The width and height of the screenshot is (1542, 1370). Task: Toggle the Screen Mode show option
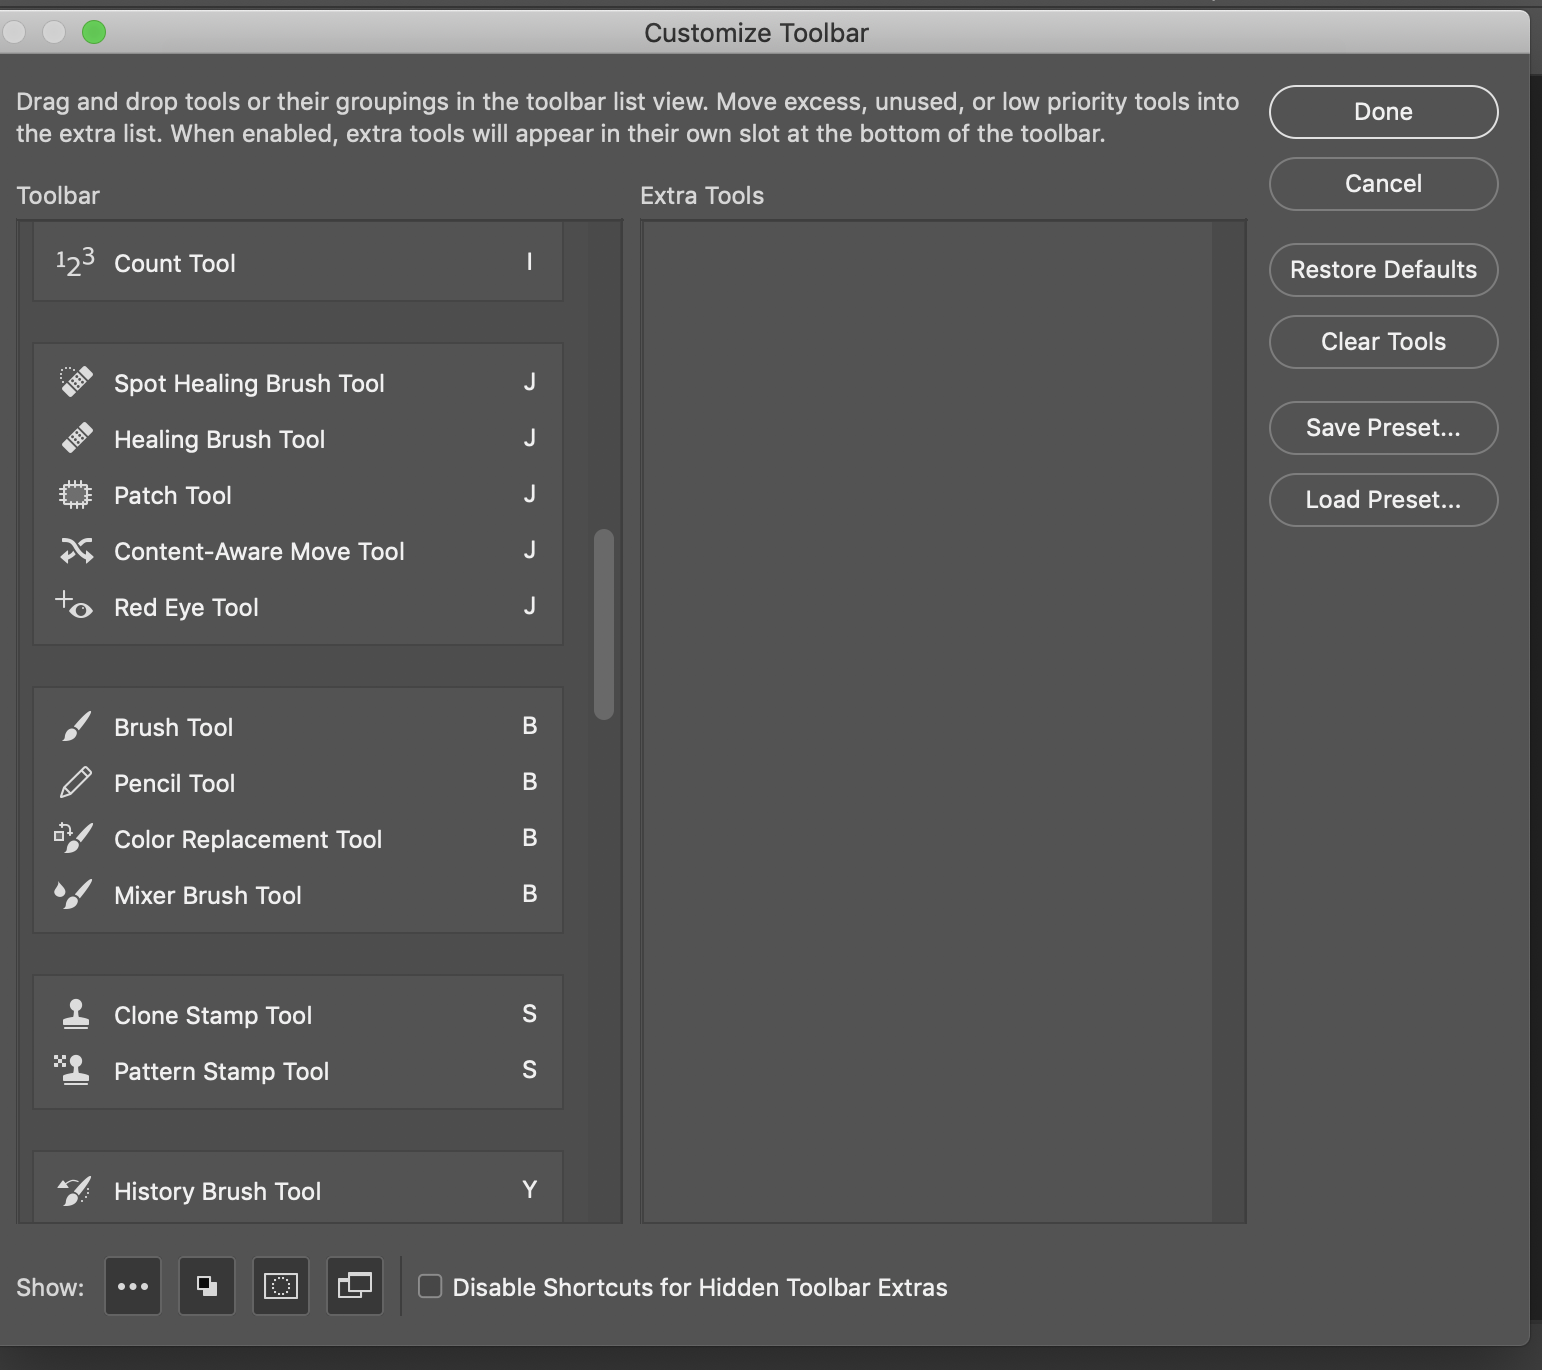point(354,1287)
